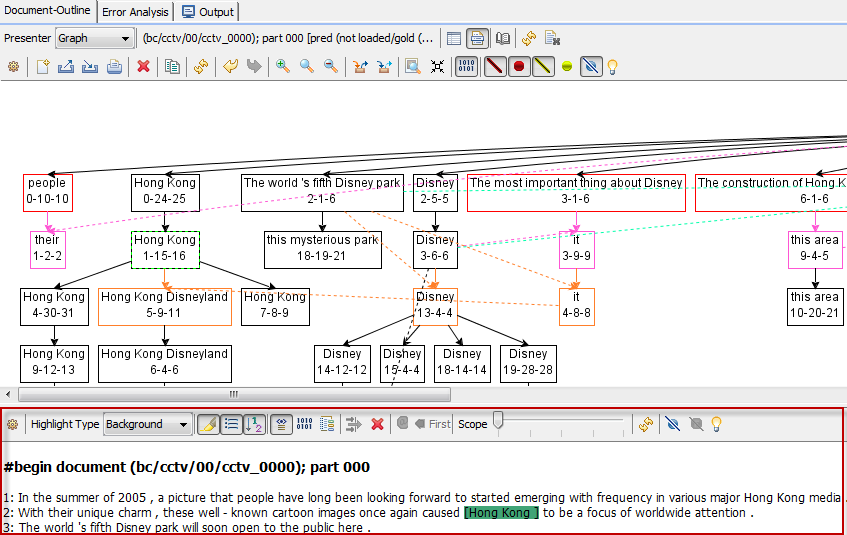The width and height of the screenshot is (847, 535).
Task: Click the refresh arrows icon in the presenter bar
Action: point(529,38)
